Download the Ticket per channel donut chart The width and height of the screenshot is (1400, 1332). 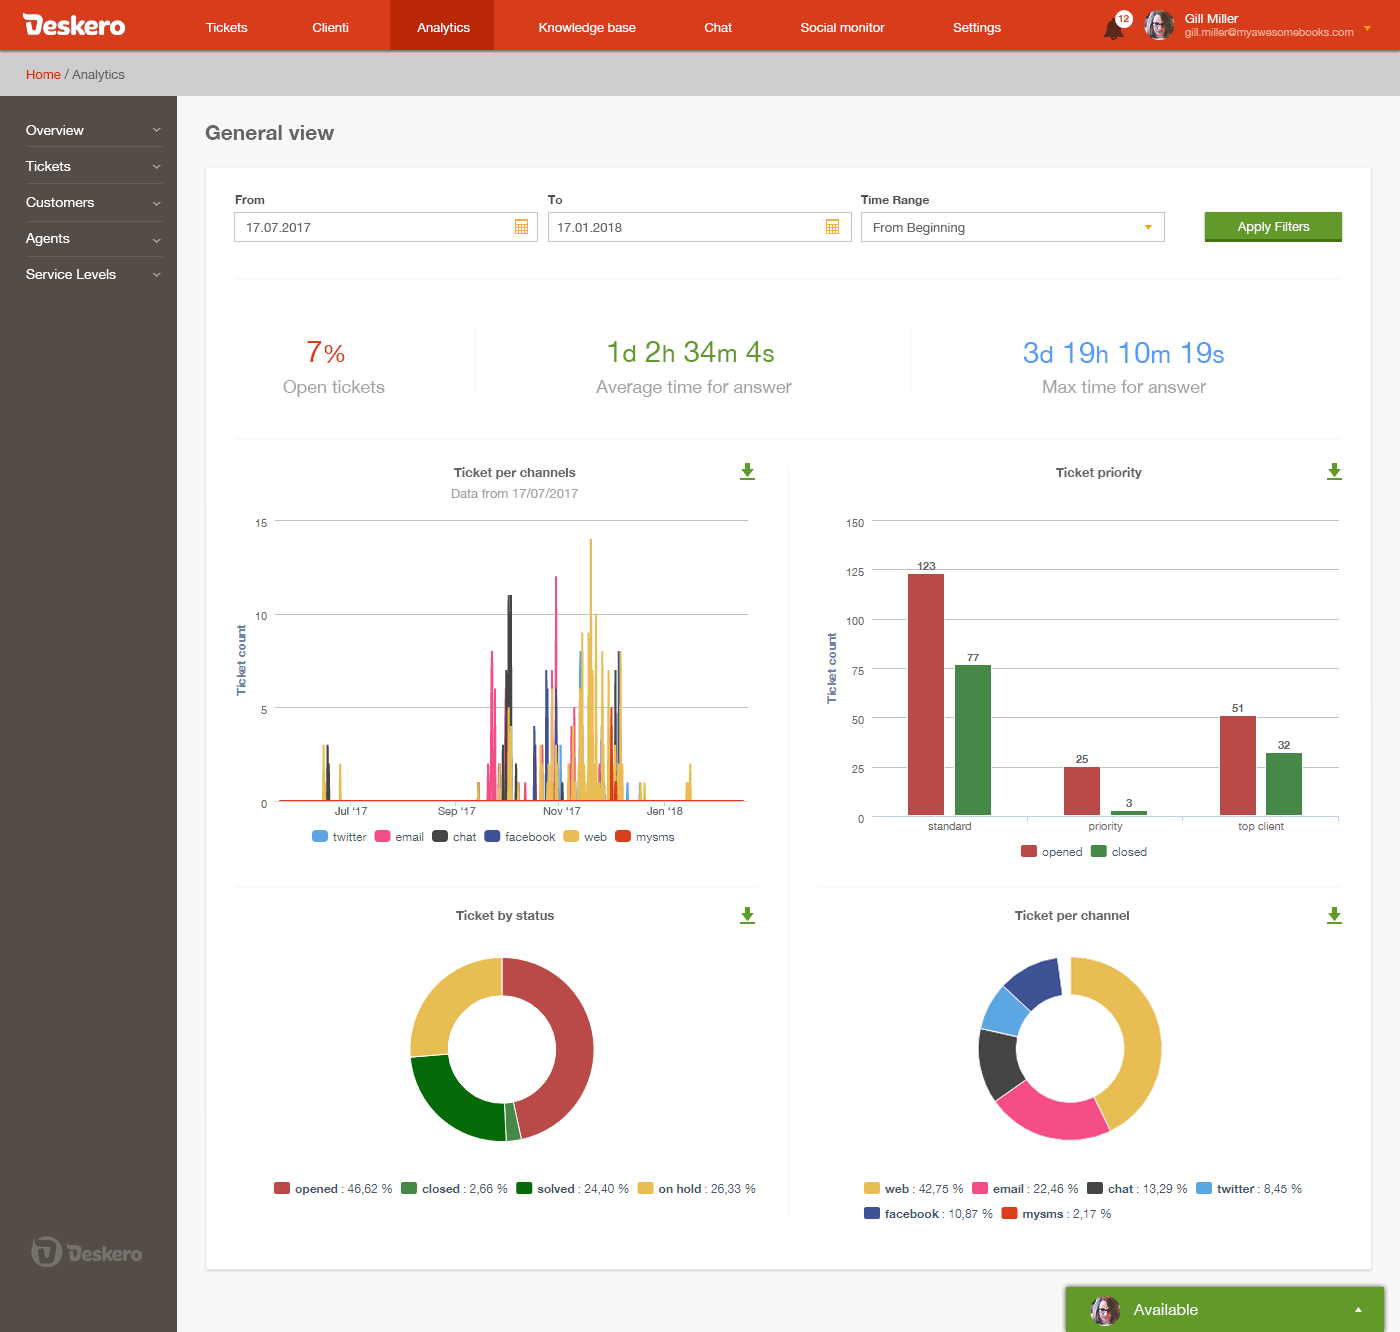point(1334,916)
